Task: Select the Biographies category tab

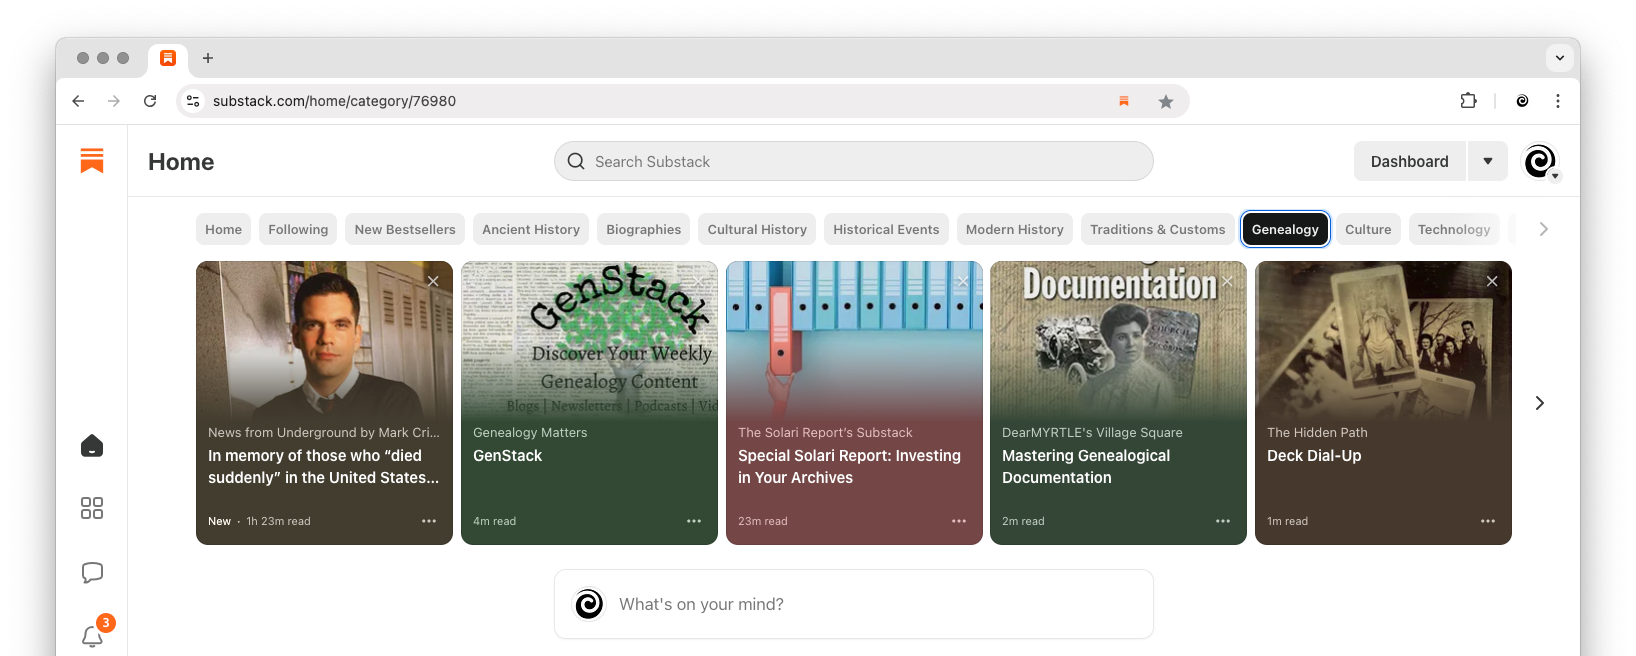Action: click(x=643, y=229)
